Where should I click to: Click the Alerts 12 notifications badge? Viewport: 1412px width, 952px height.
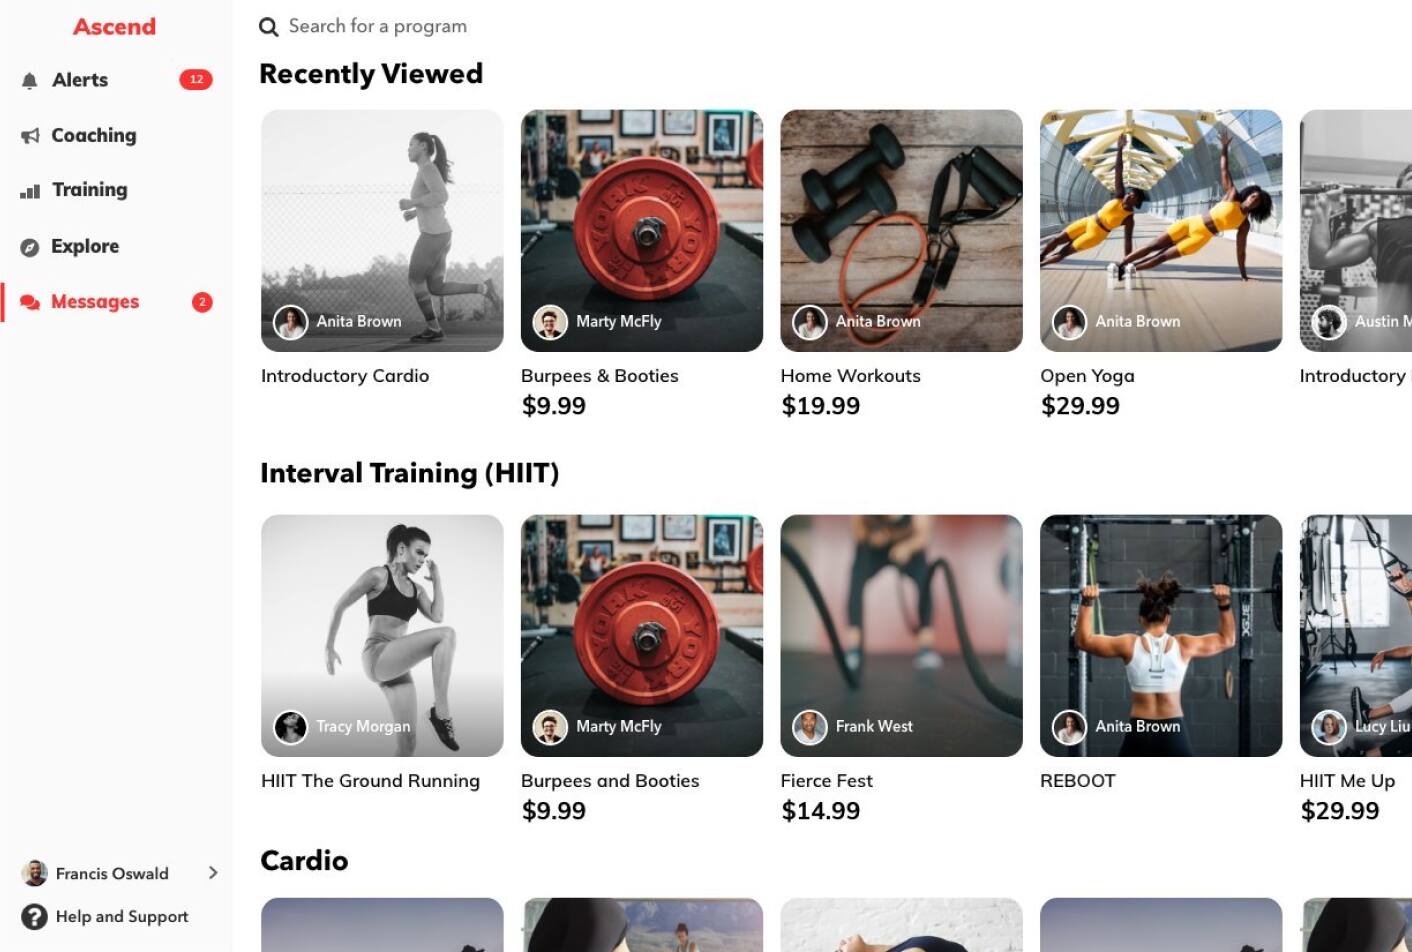tap(196, 80)
